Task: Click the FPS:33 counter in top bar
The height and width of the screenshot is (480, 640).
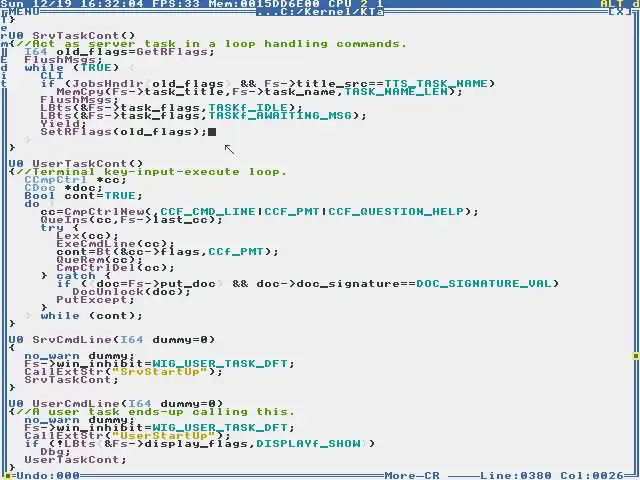Action: [x=176, y=4]
